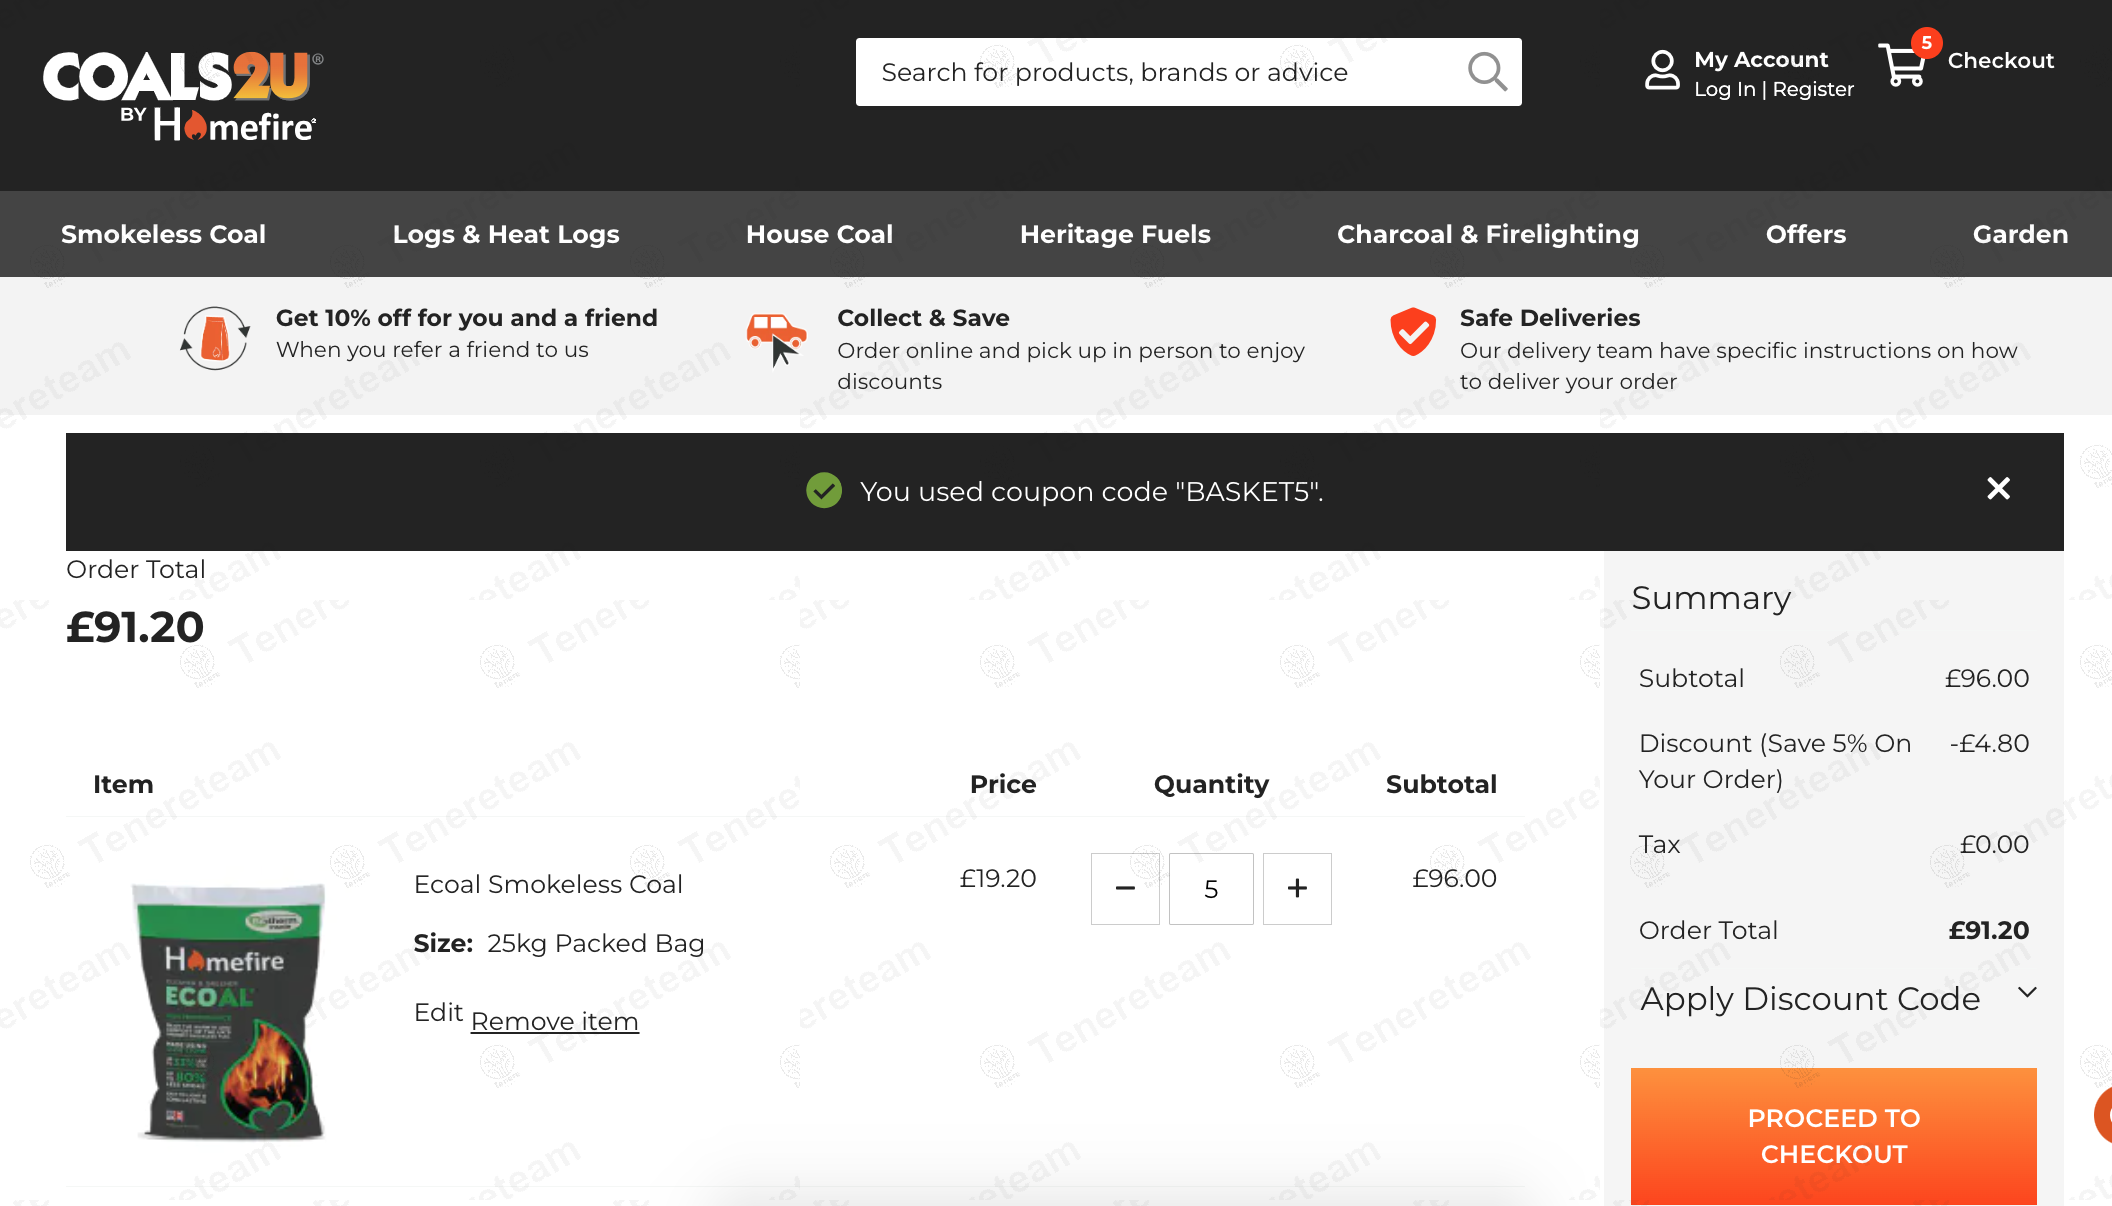Click the Safe Deliveries heading
Screen dimensions: 2112x1206
(x=1550, y=317)
